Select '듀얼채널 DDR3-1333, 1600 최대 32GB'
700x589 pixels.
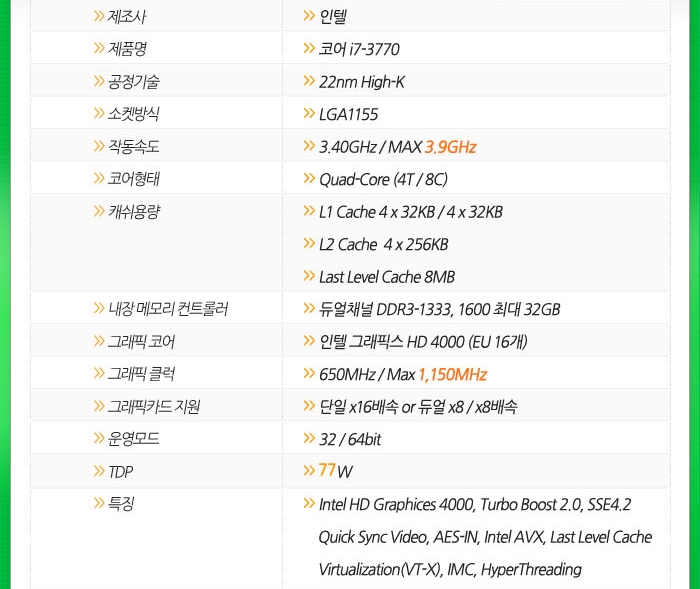439,309
